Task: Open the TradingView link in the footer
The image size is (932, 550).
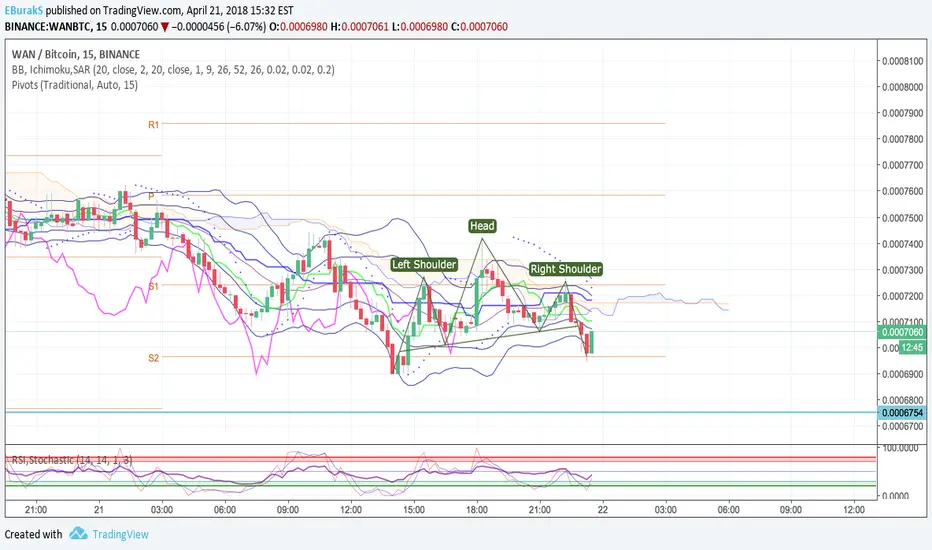Action: click(x=120, y=534)
